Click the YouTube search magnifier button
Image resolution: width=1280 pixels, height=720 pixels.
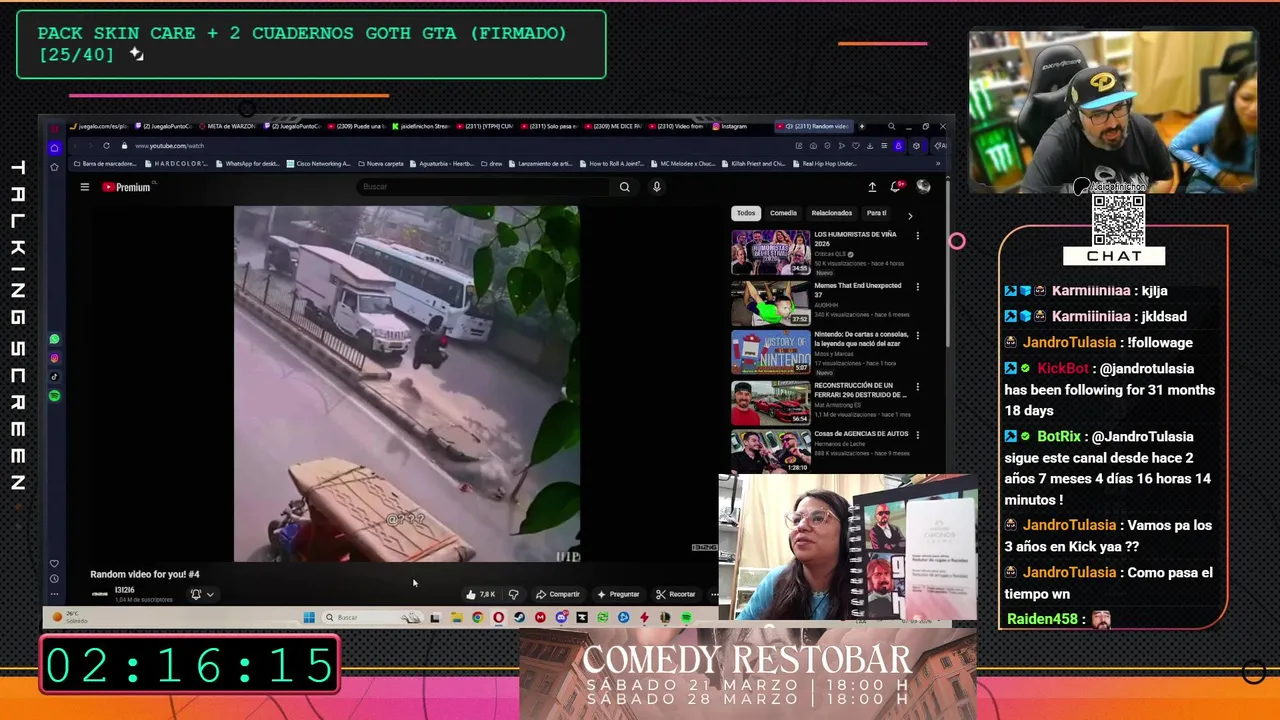point(625,187)
